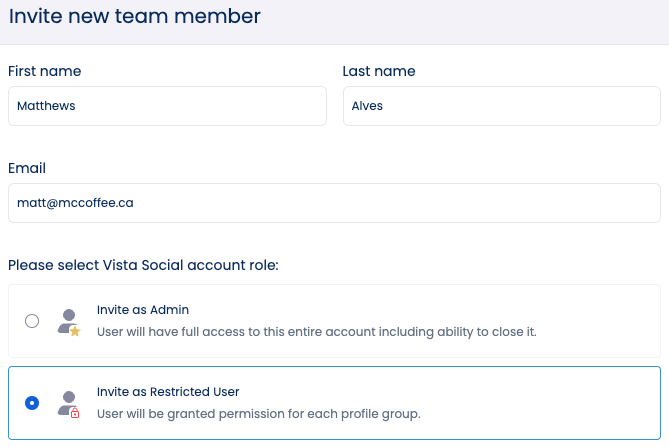Choose the highlighted Restricted User option card
This screenshot has width=669, height=447.
coord(334,403)
